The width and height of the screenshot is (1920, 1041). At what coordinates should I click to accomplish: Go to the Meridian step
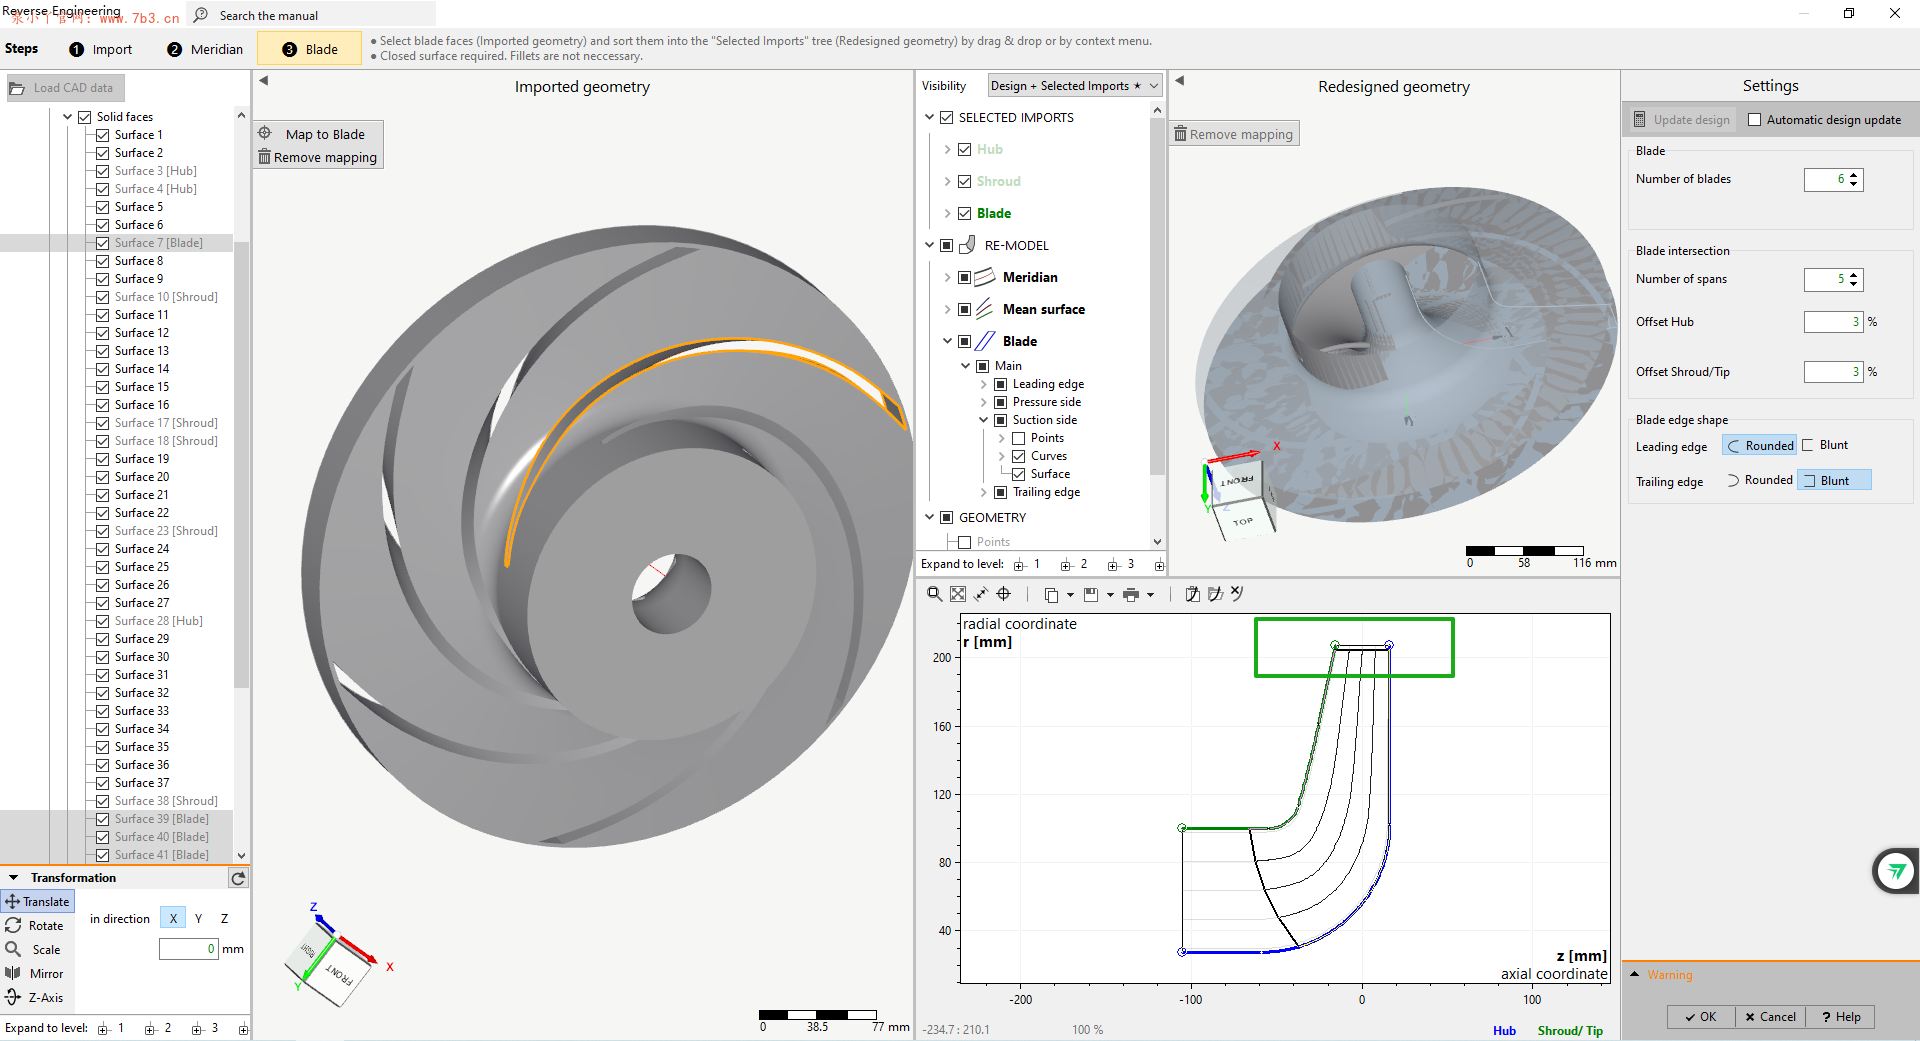205,50
